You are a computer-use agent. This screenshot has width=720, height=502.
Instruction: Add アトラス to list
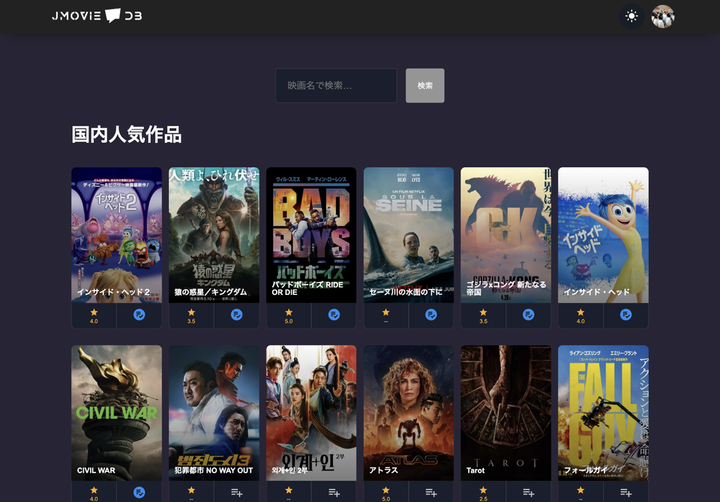[431, 492]
